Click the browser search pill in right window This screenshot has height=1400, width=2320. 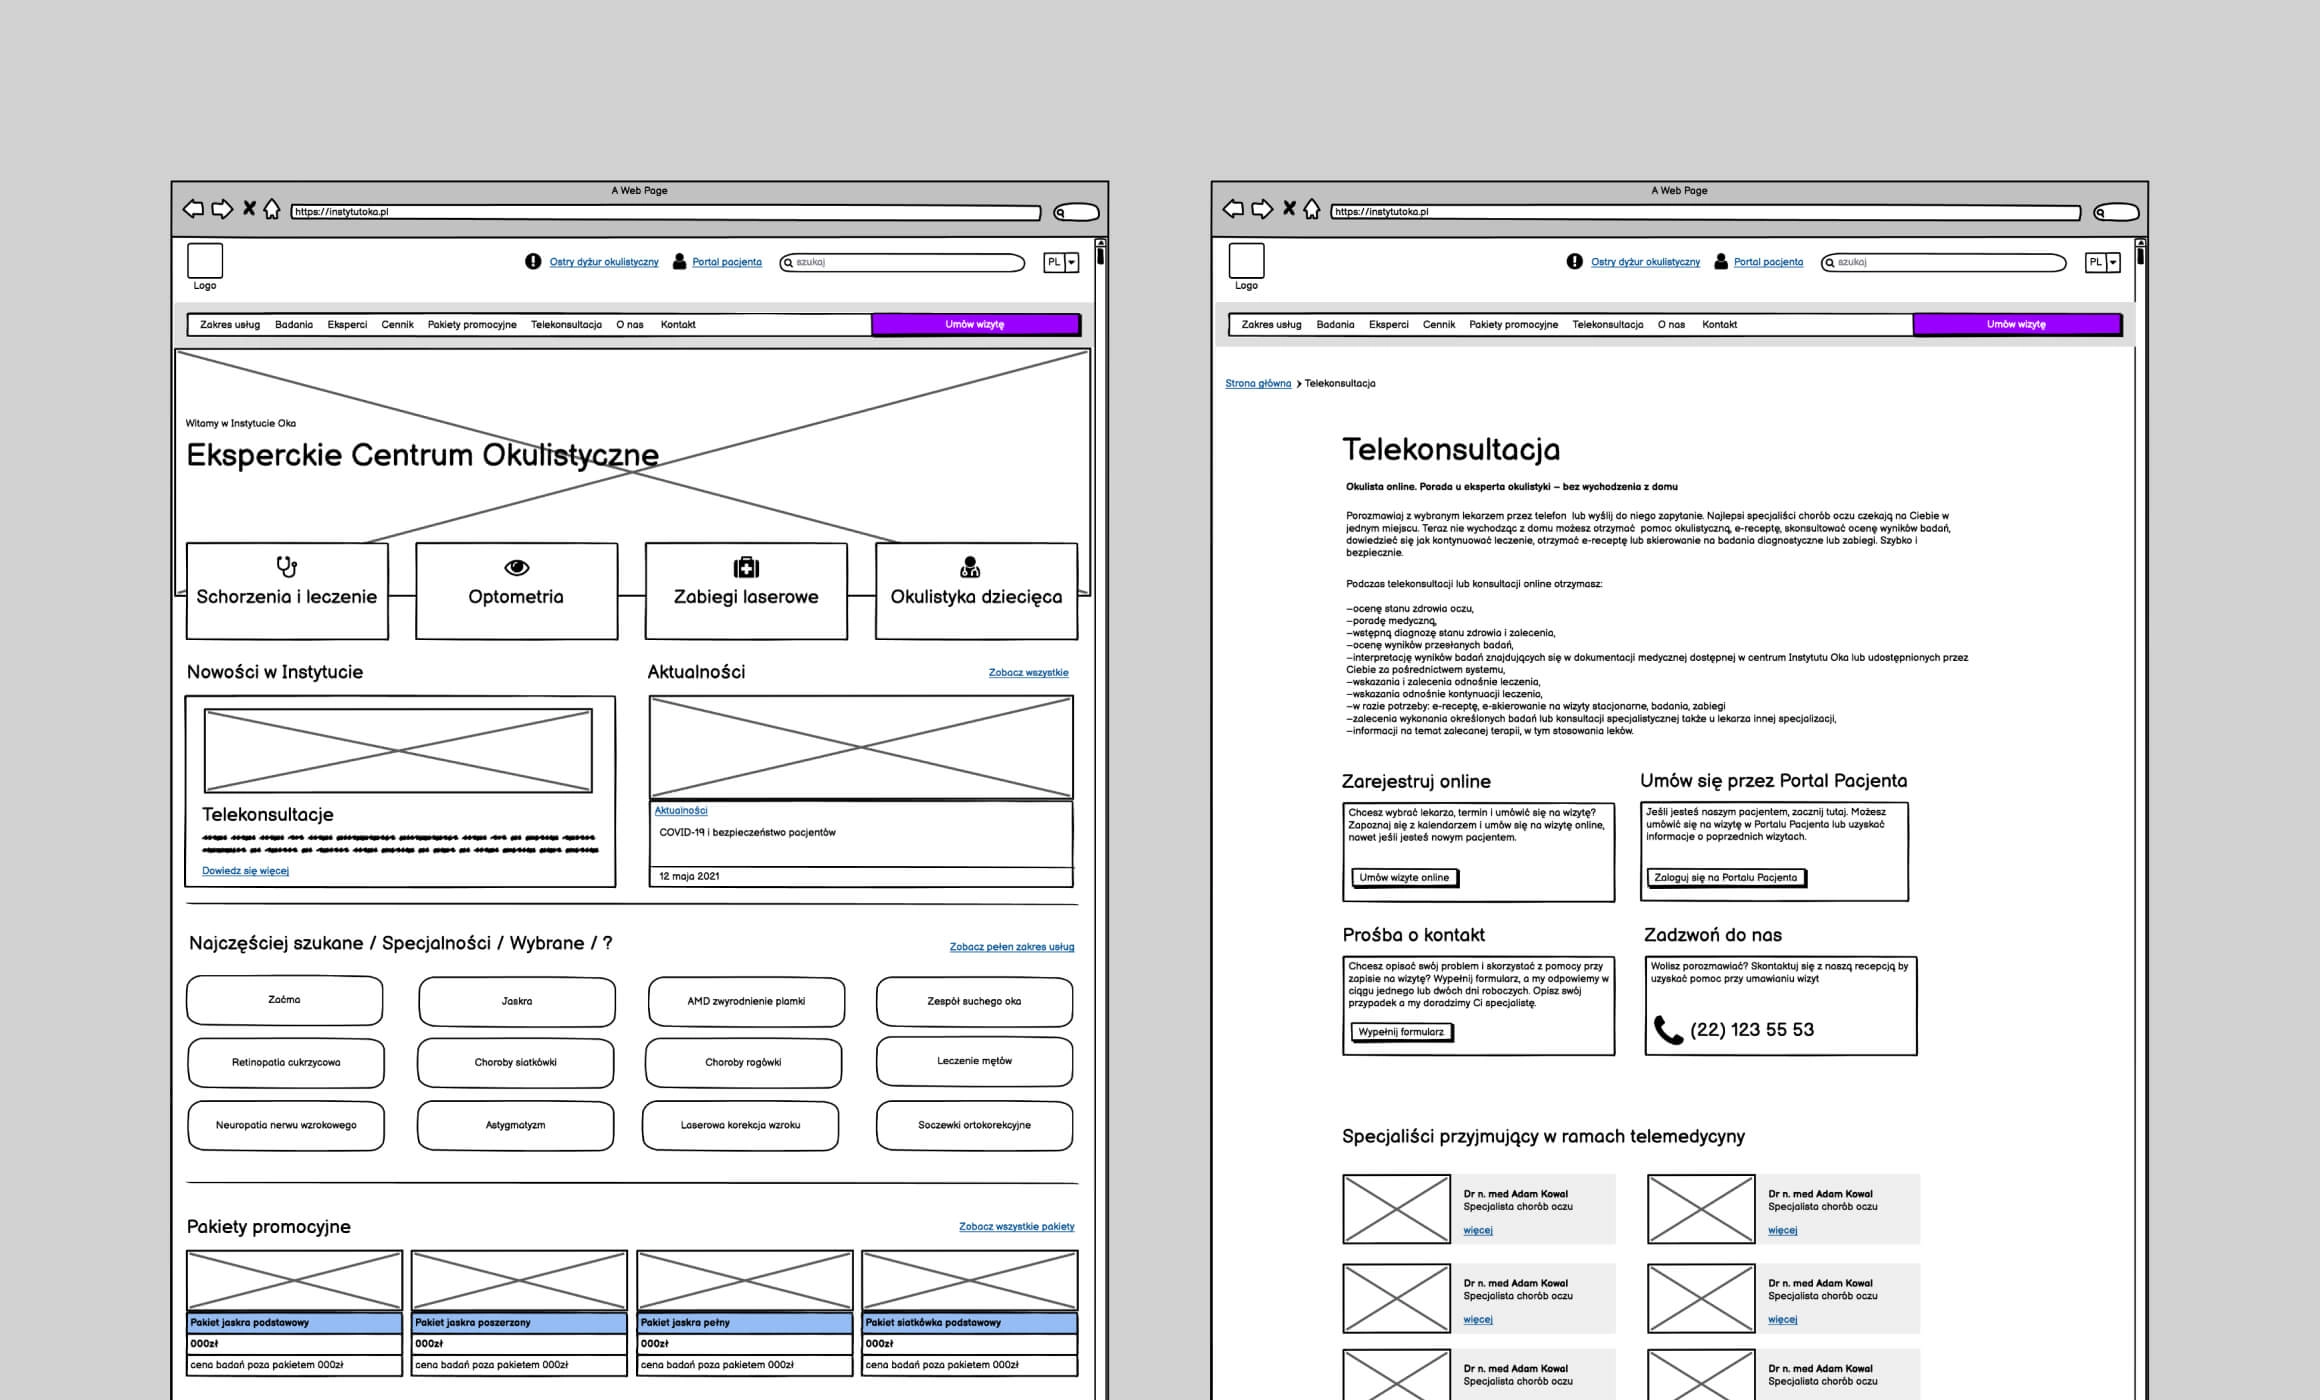coord(2117,212)
